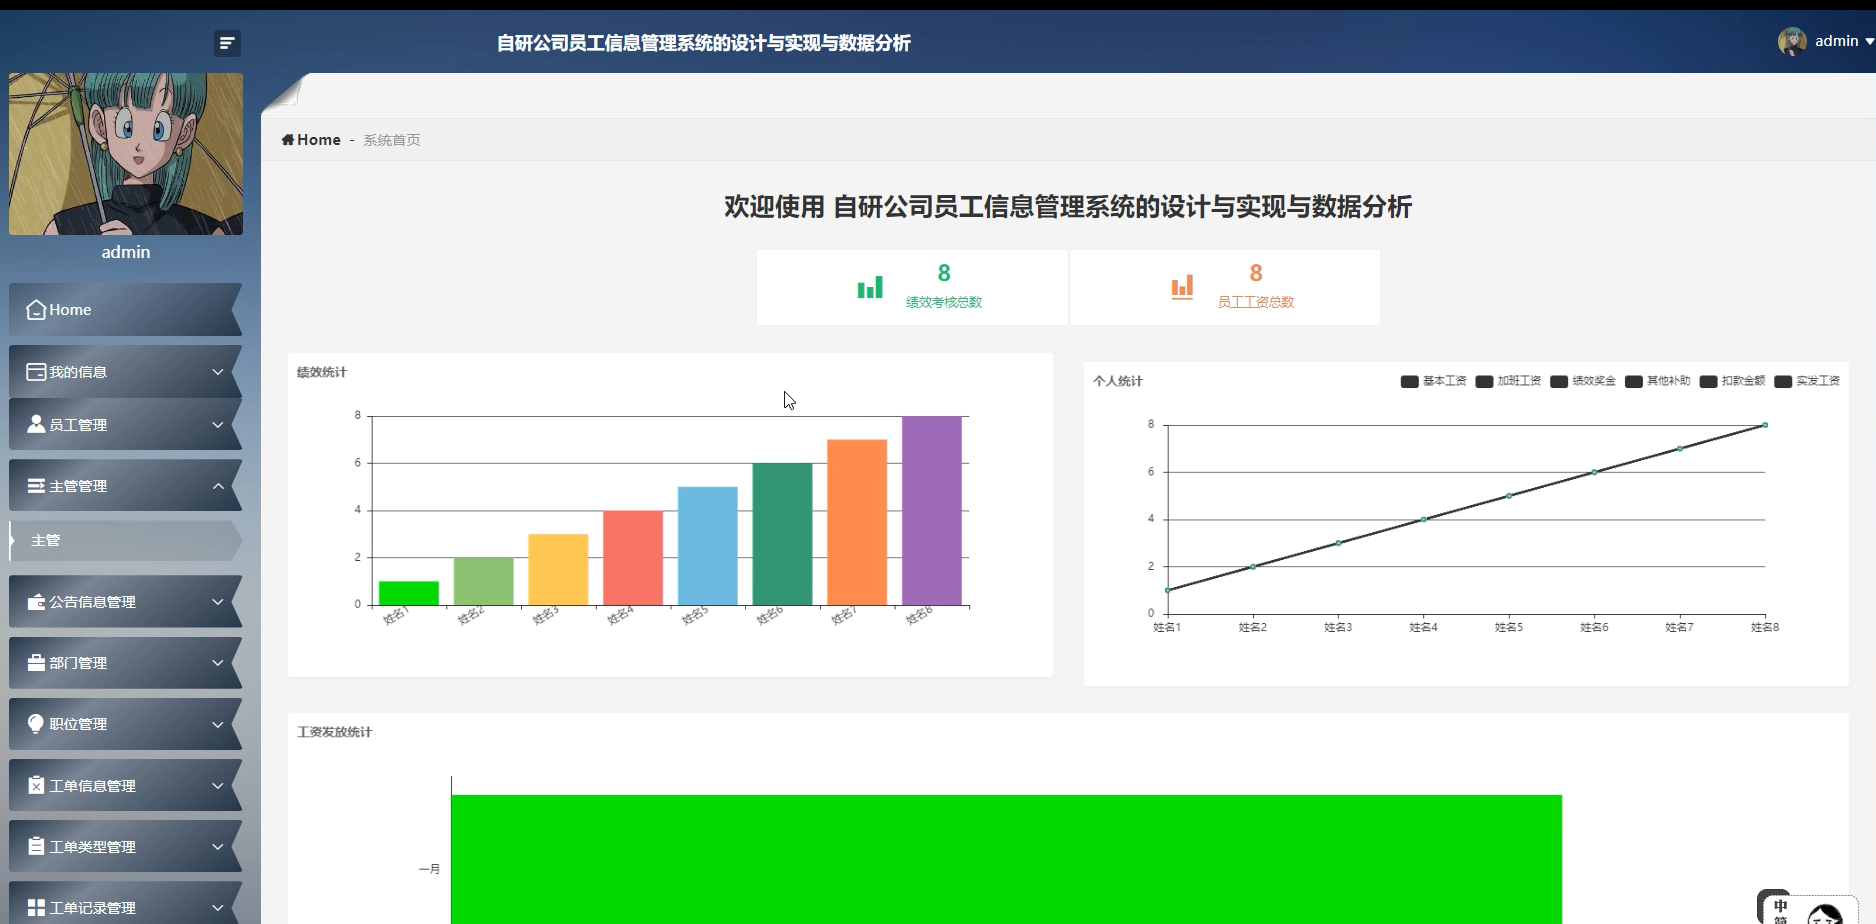Screen dimensions: 1876x924
Task: Select the Home house icon in the sidebar
Action: tap(35, 310)
